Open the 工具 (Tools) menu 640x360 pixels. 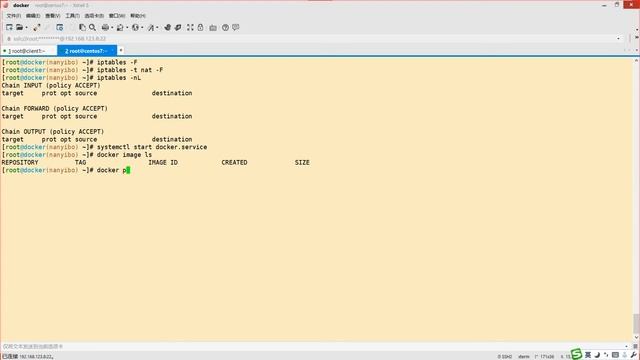pos(73,16)
